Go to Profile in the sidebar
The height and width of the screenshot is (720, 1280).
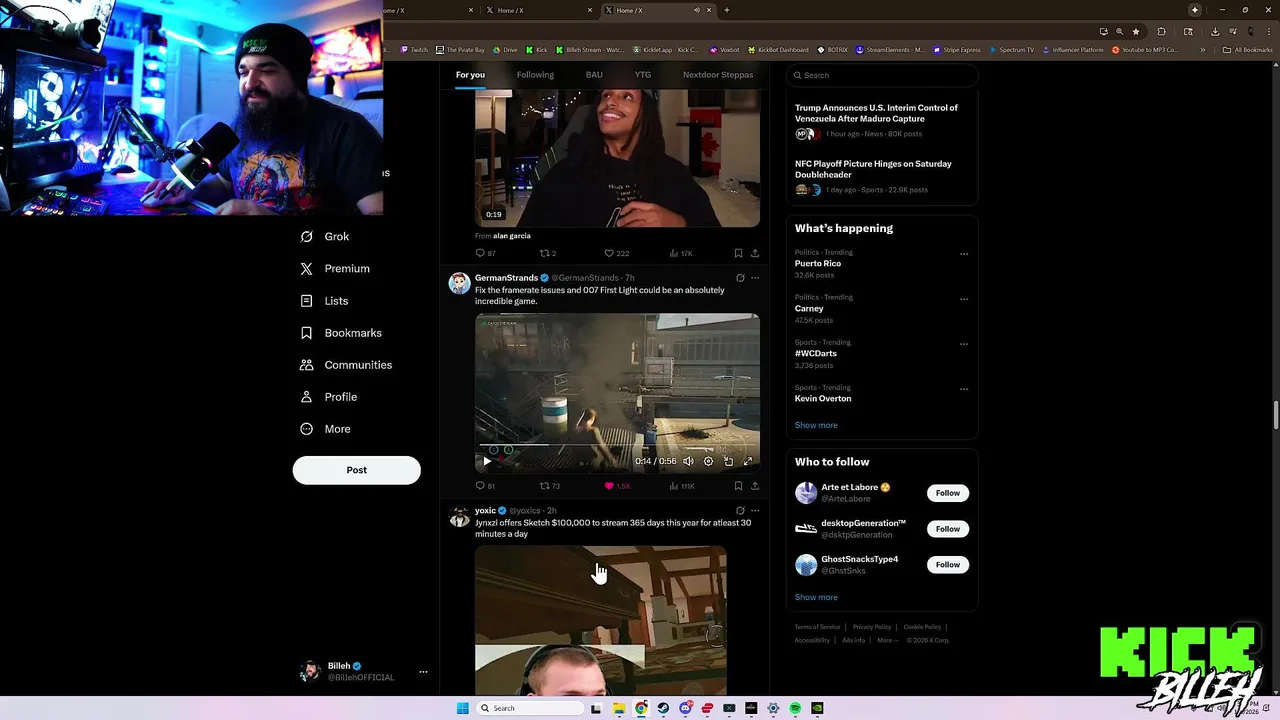click(x=329, y=397)
